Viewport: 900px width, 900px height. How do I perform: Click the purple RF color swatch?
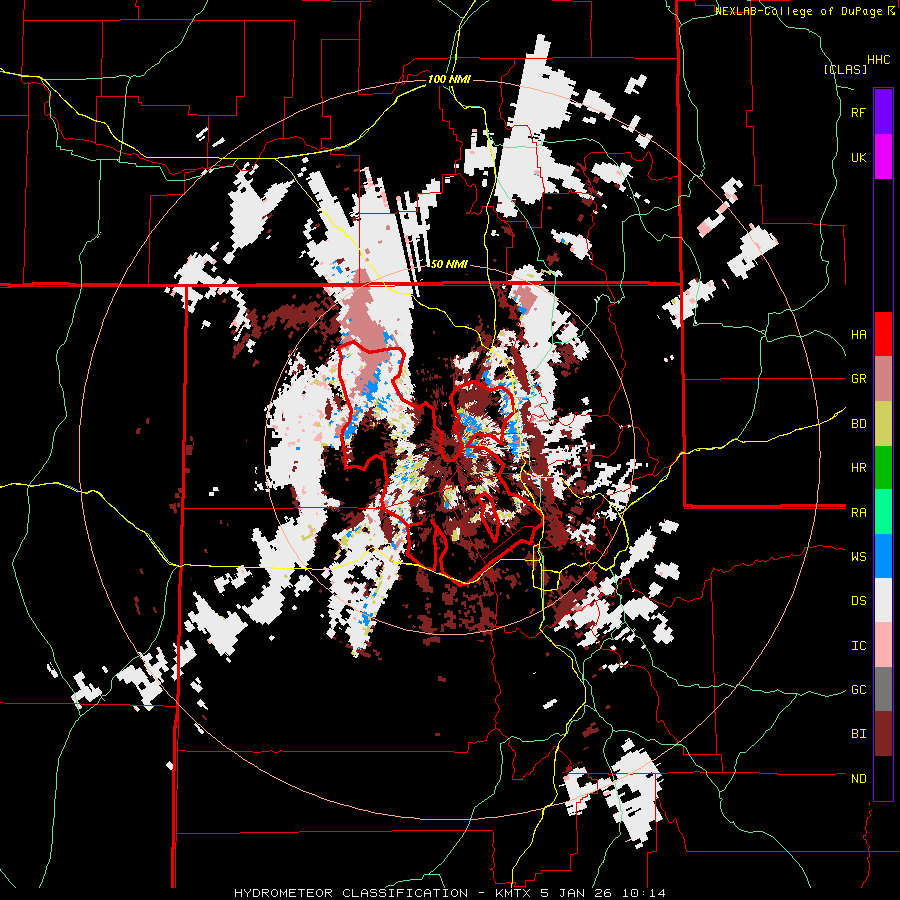(883, 112)
